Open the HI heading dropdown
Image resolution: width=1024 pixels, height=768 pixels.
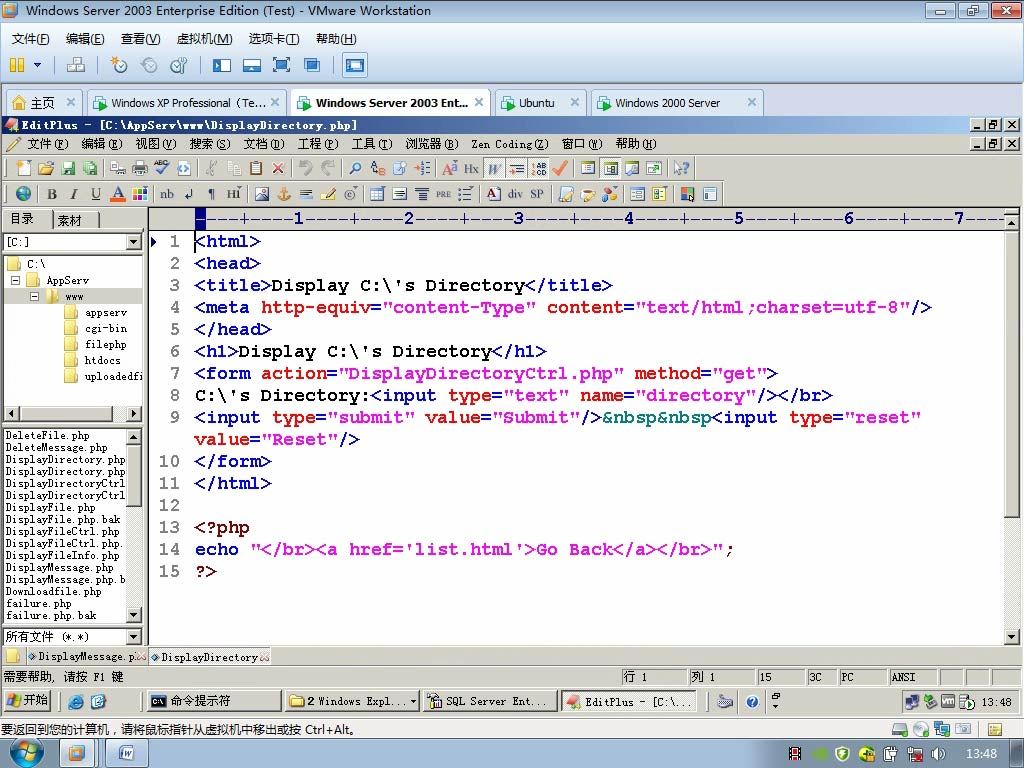click(234, 193)
